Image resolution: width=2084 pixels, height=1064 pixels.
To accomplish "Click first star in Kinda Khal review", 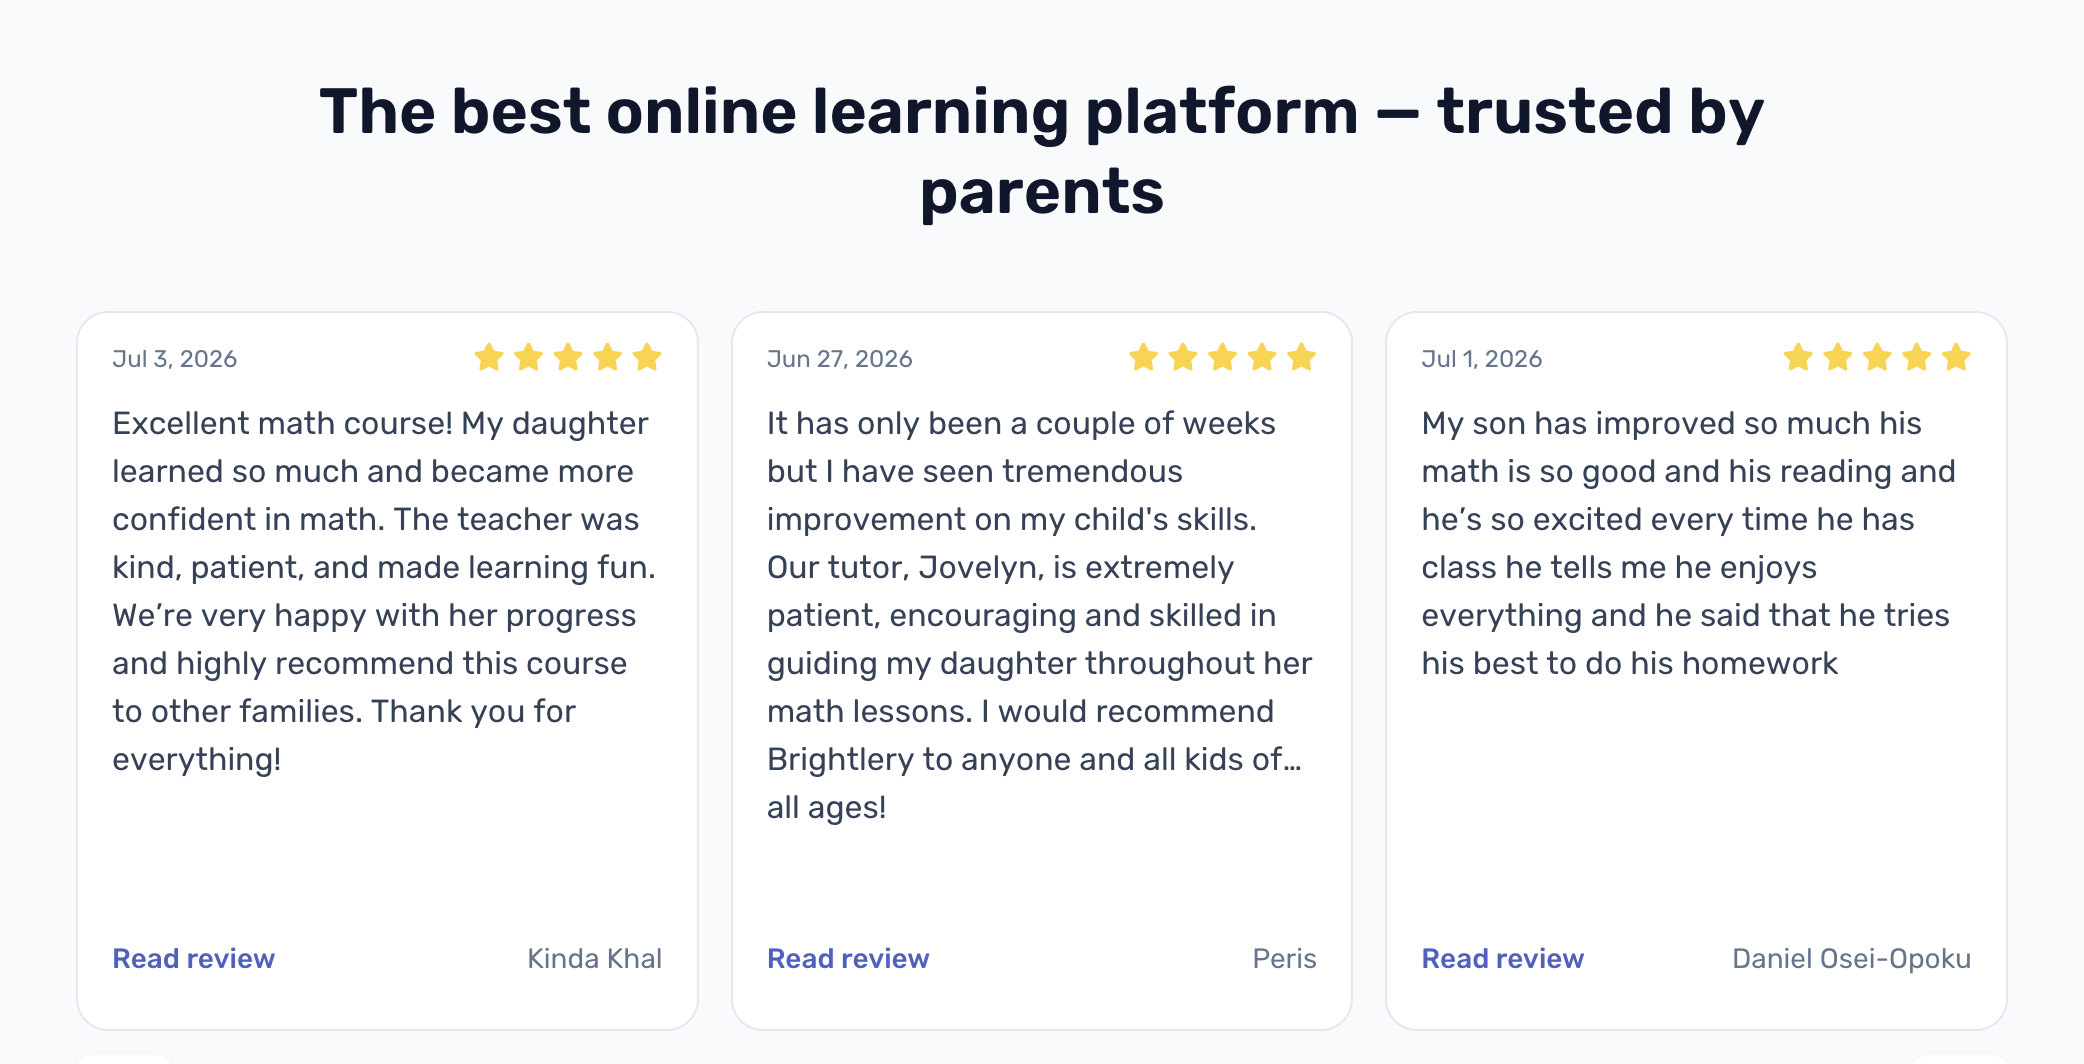I will click(489, 357).
